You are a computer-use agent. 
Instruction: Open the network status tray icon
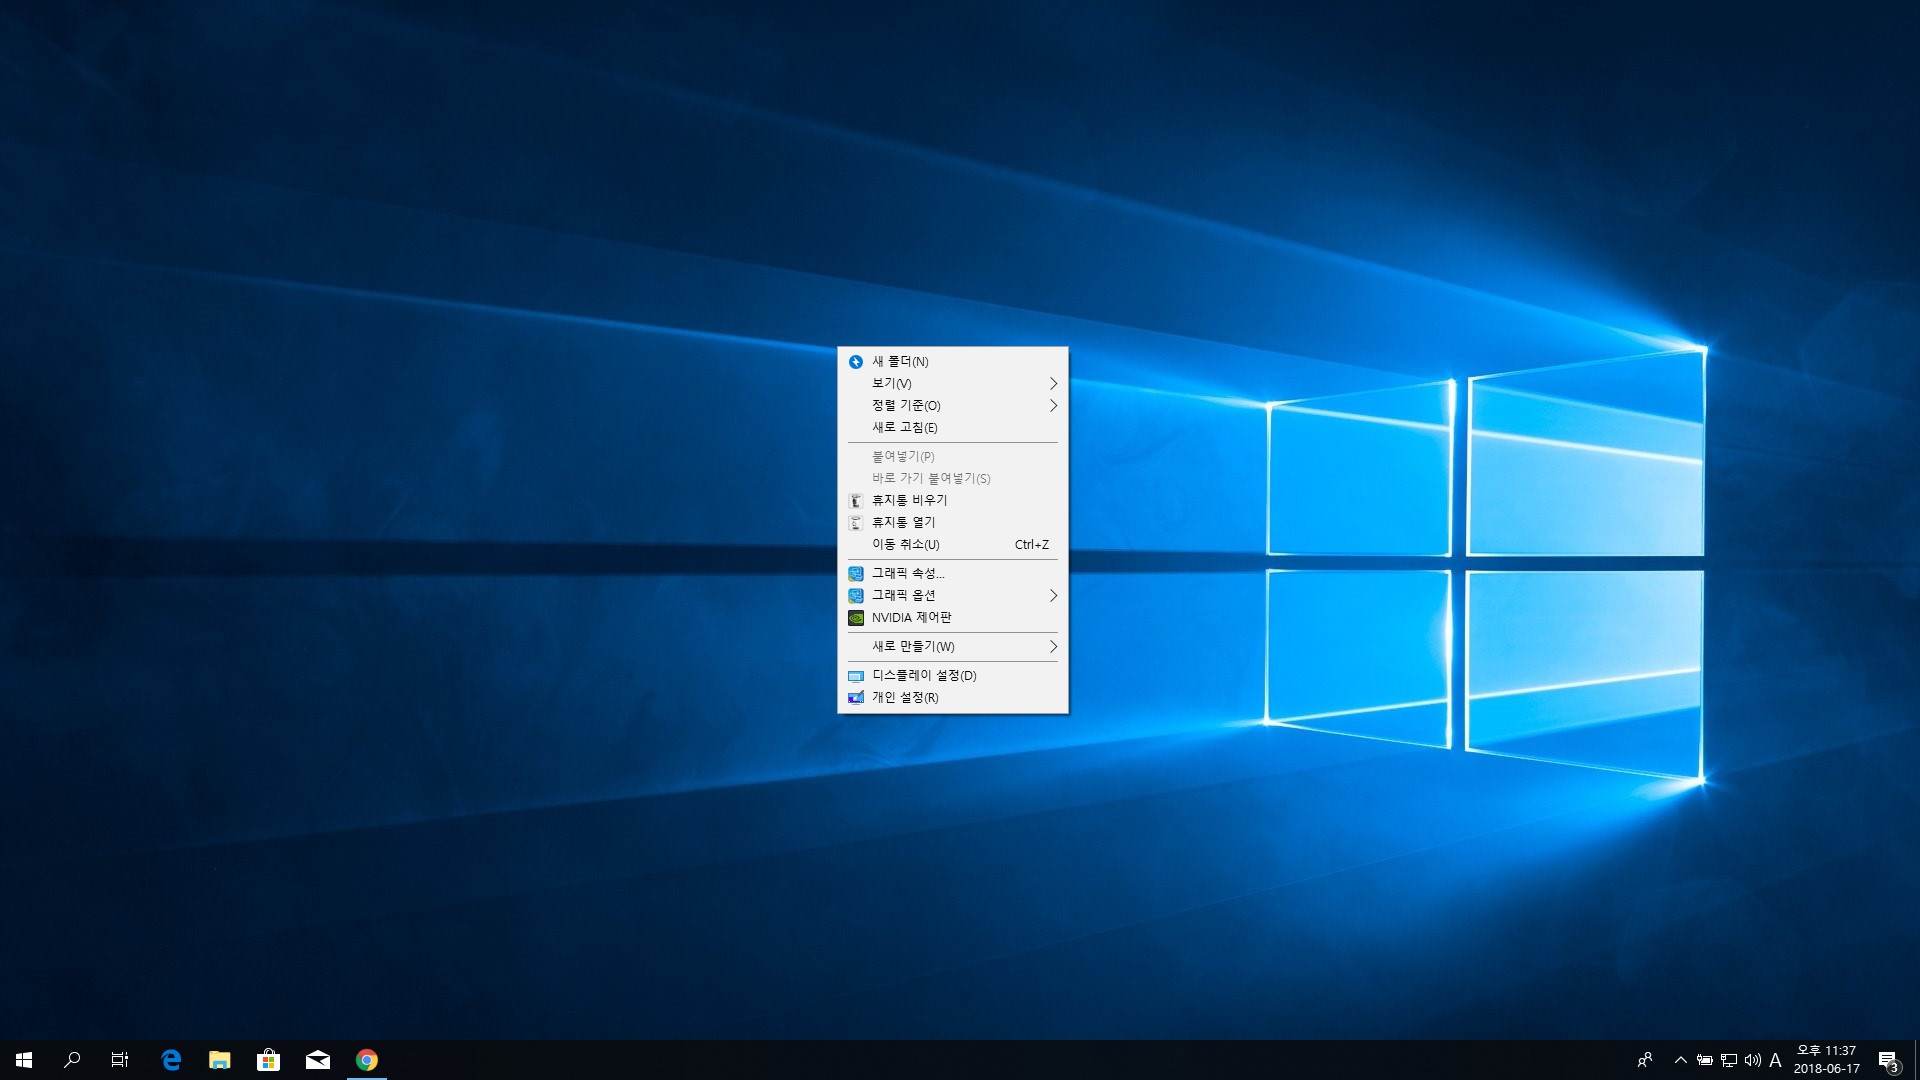click(1729, 1060)
